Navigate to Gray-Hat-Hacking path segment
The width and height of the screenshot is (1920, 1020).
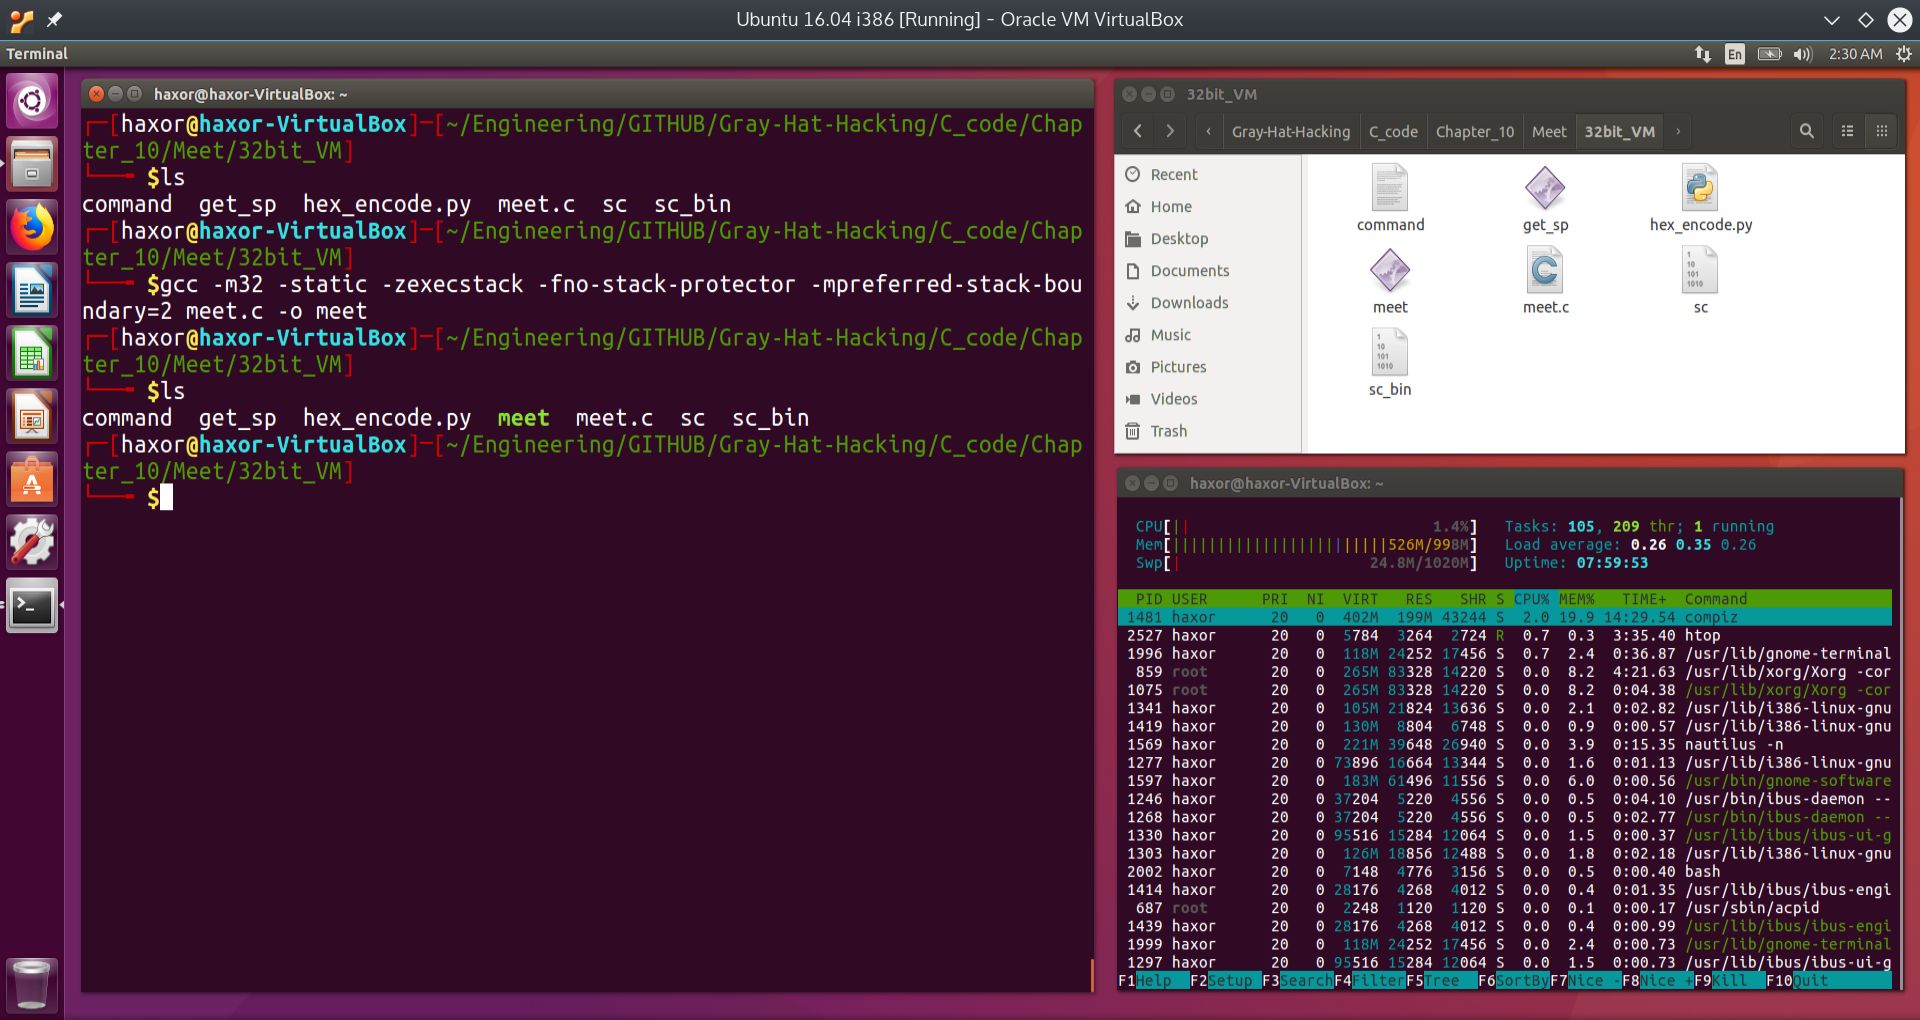tap(1290, 131)
